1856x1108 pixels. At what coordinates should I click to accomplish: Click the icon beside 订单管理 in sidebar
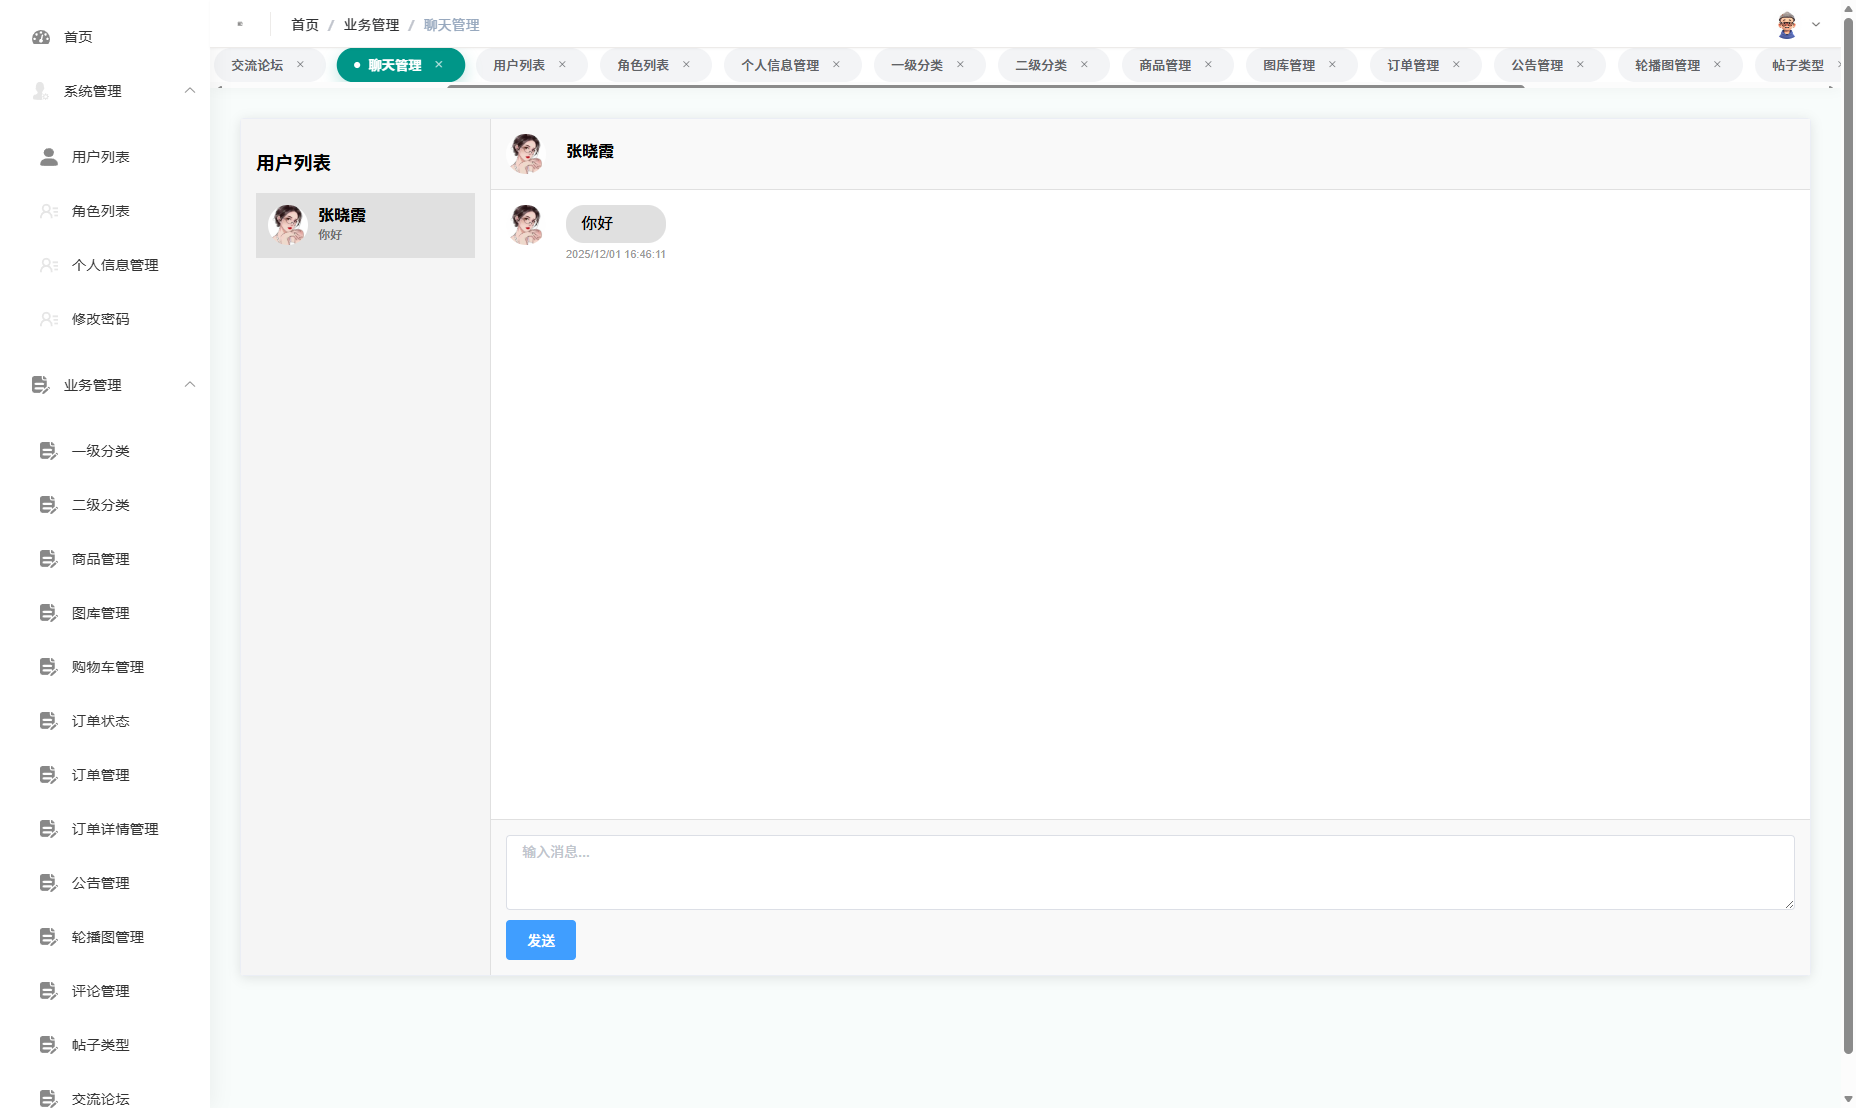49,775
